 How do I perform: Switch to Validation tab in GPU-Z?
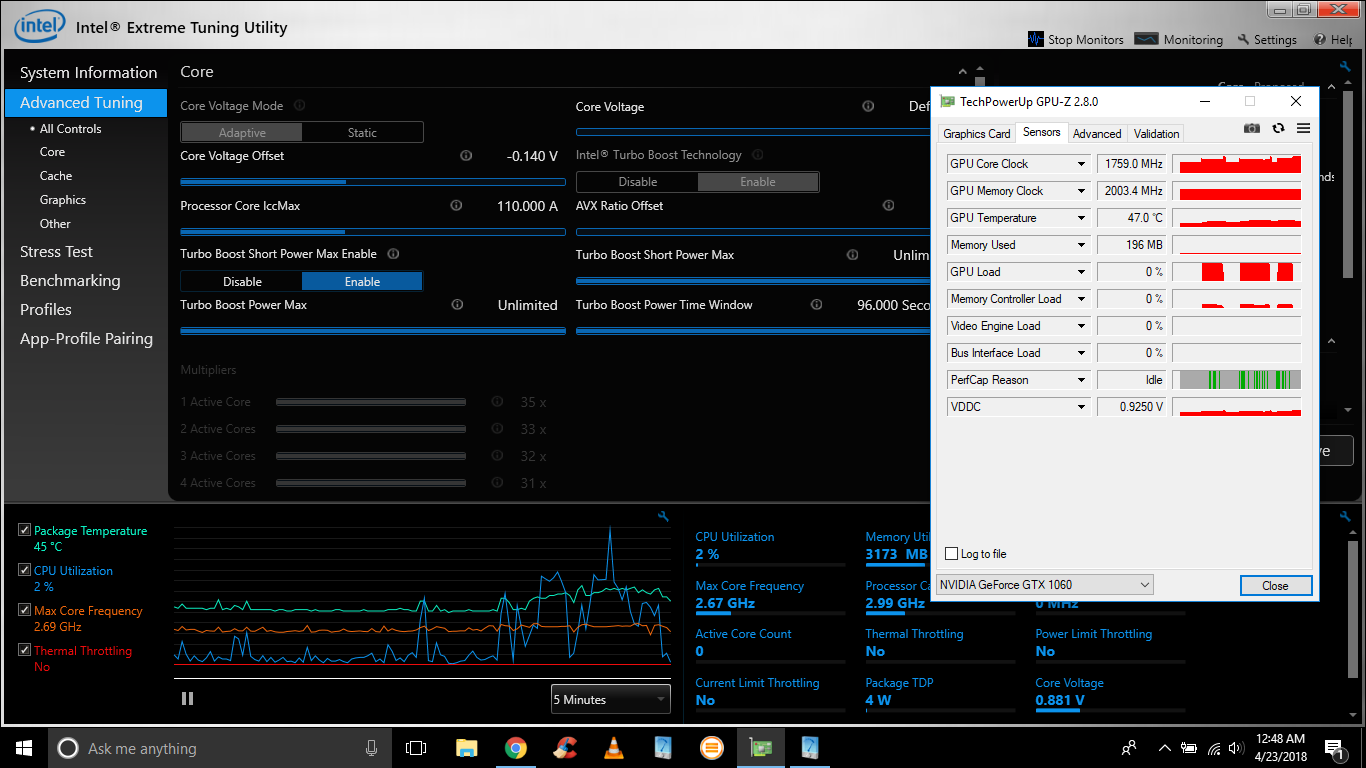click(1157, 133)
